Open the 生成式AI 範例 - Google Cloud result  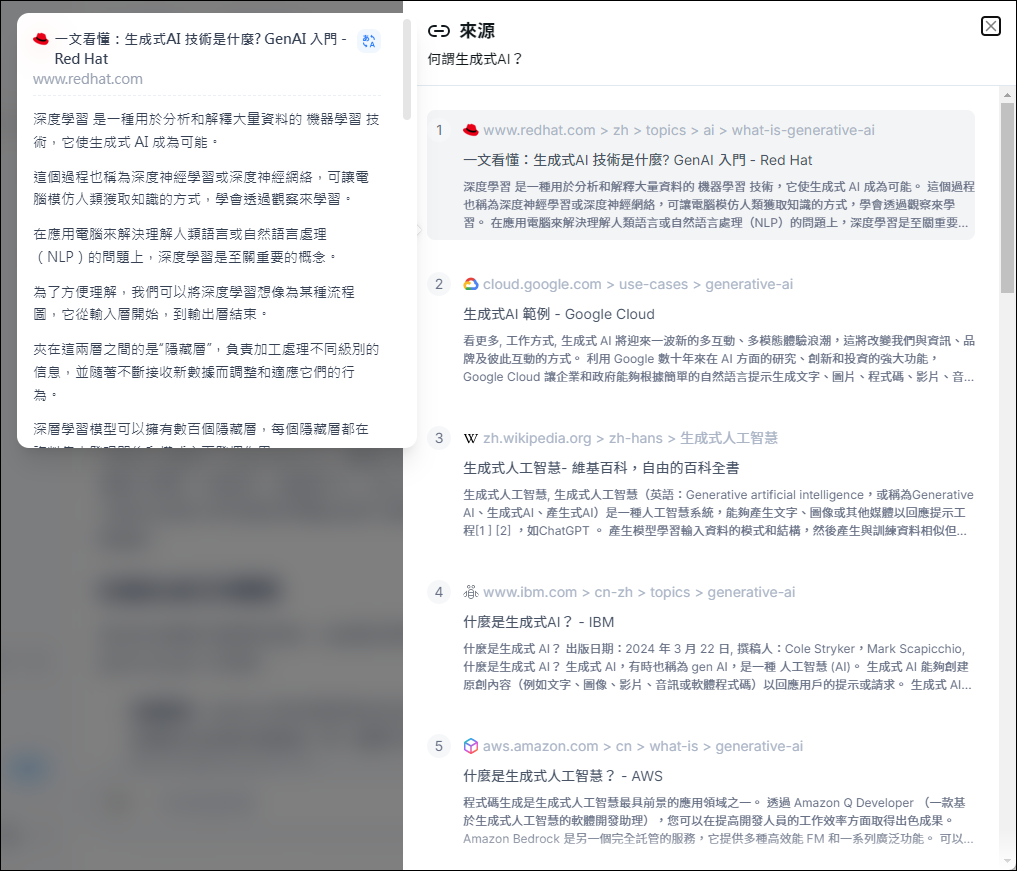point(558,314)
